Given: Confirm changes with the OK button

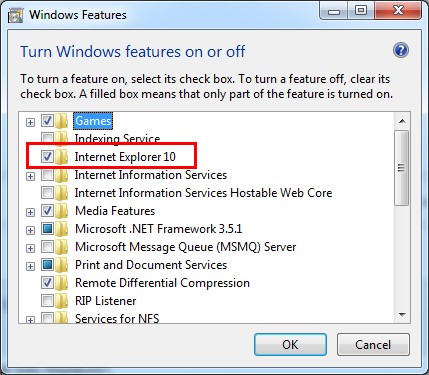Looking at the screenshot, I should pyautogui.click(x=290, y=344).
